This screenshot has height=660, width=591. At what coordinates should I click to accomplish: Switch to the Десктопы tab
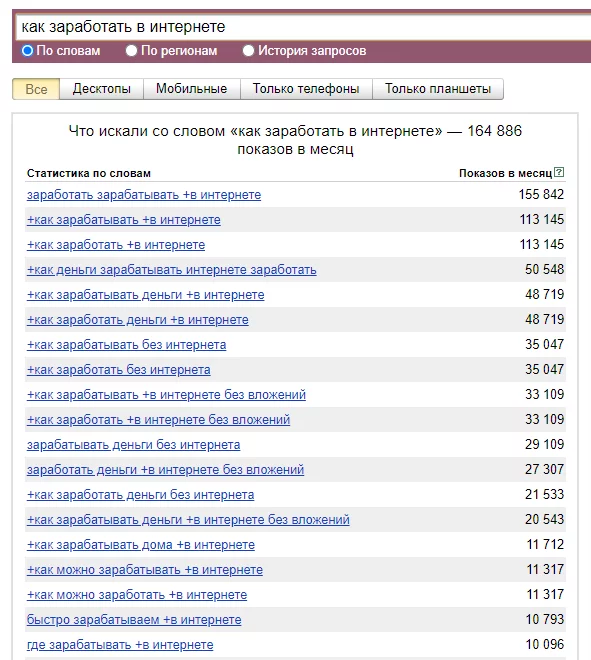101,89
